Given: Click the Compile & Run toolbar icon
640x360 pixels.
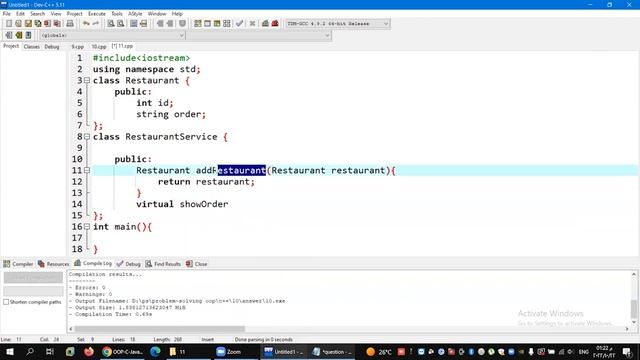Looking at the screenshot, I should coord(217,24).
